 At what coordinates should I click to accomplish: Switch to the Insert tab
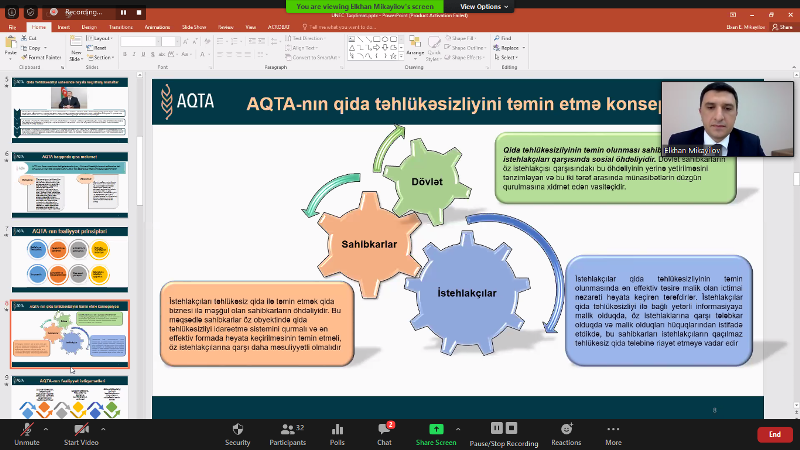point(64,27)
